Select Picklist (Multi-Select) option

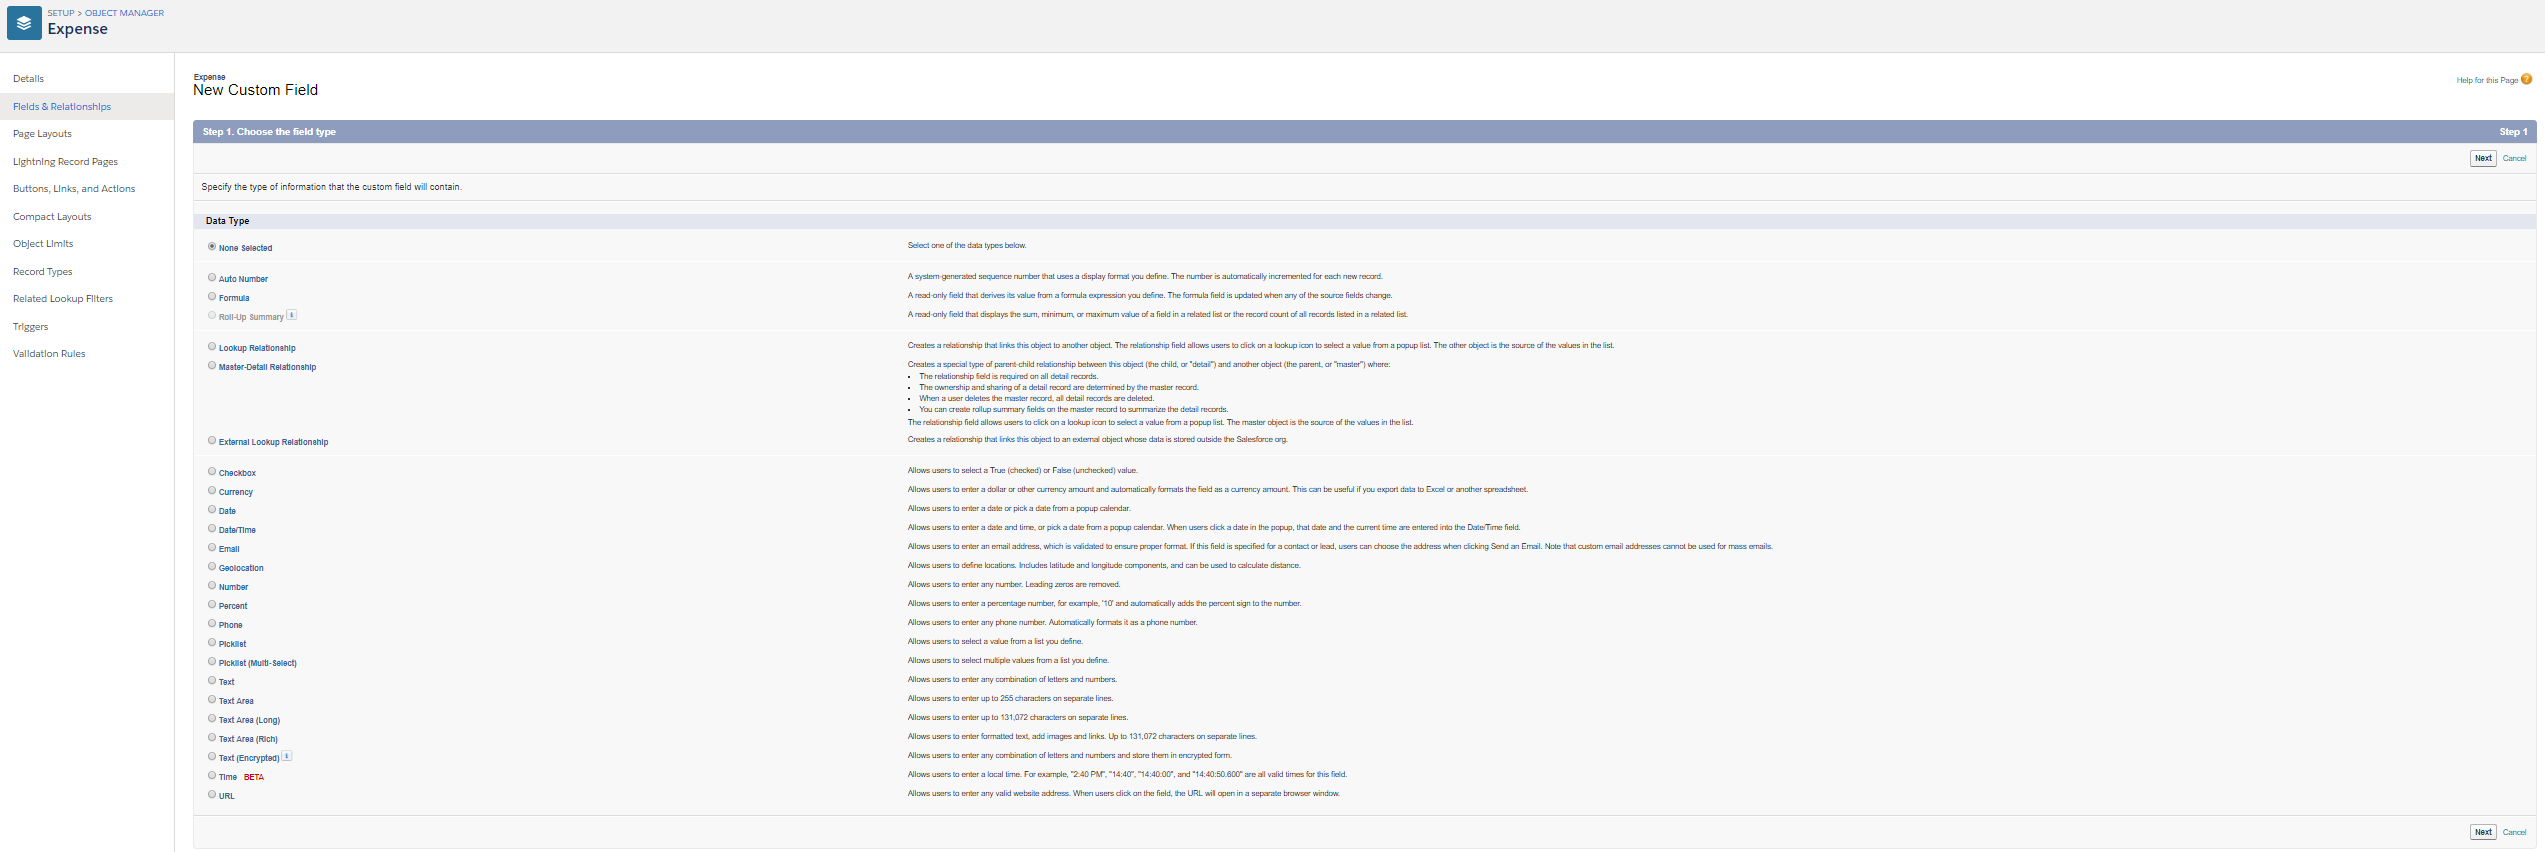[212, 662]
